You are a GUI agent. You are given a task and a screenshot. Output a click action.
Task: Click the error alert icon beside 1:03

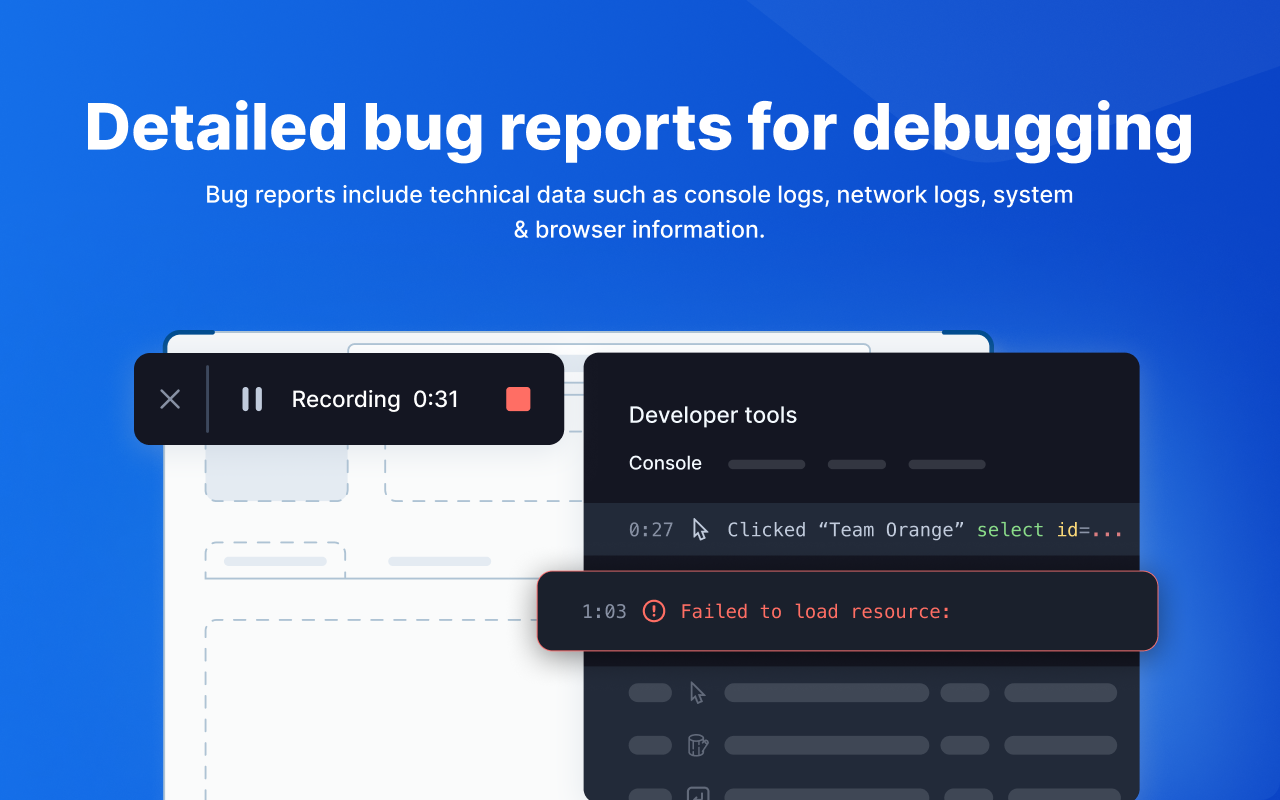[x=654, y=611]
